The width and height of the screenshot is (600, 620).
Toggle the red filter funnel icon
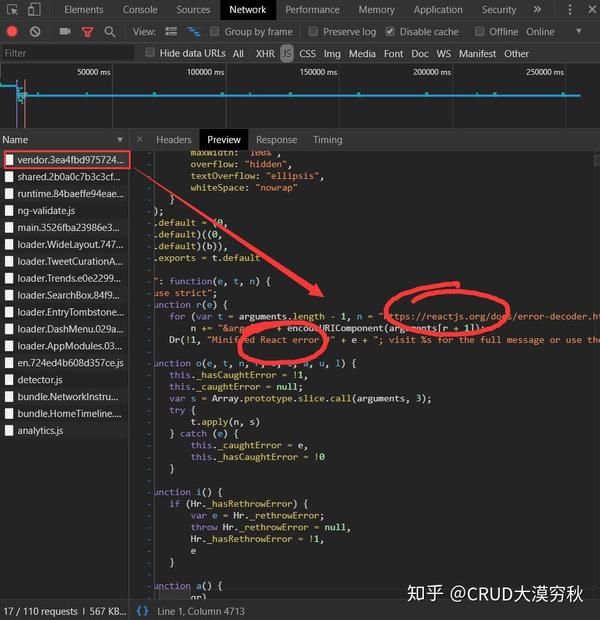pyautogui.click(x=87, y=32)
